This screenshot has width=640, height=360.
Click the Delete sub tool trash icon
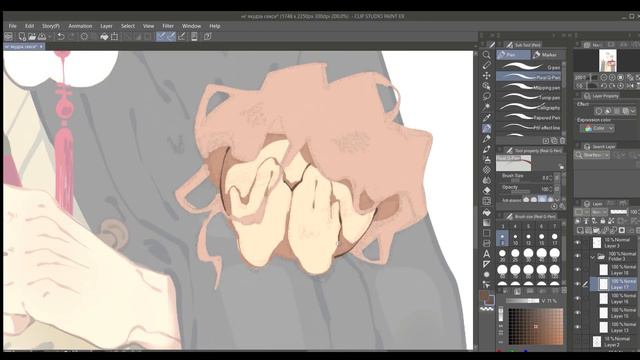562,140
